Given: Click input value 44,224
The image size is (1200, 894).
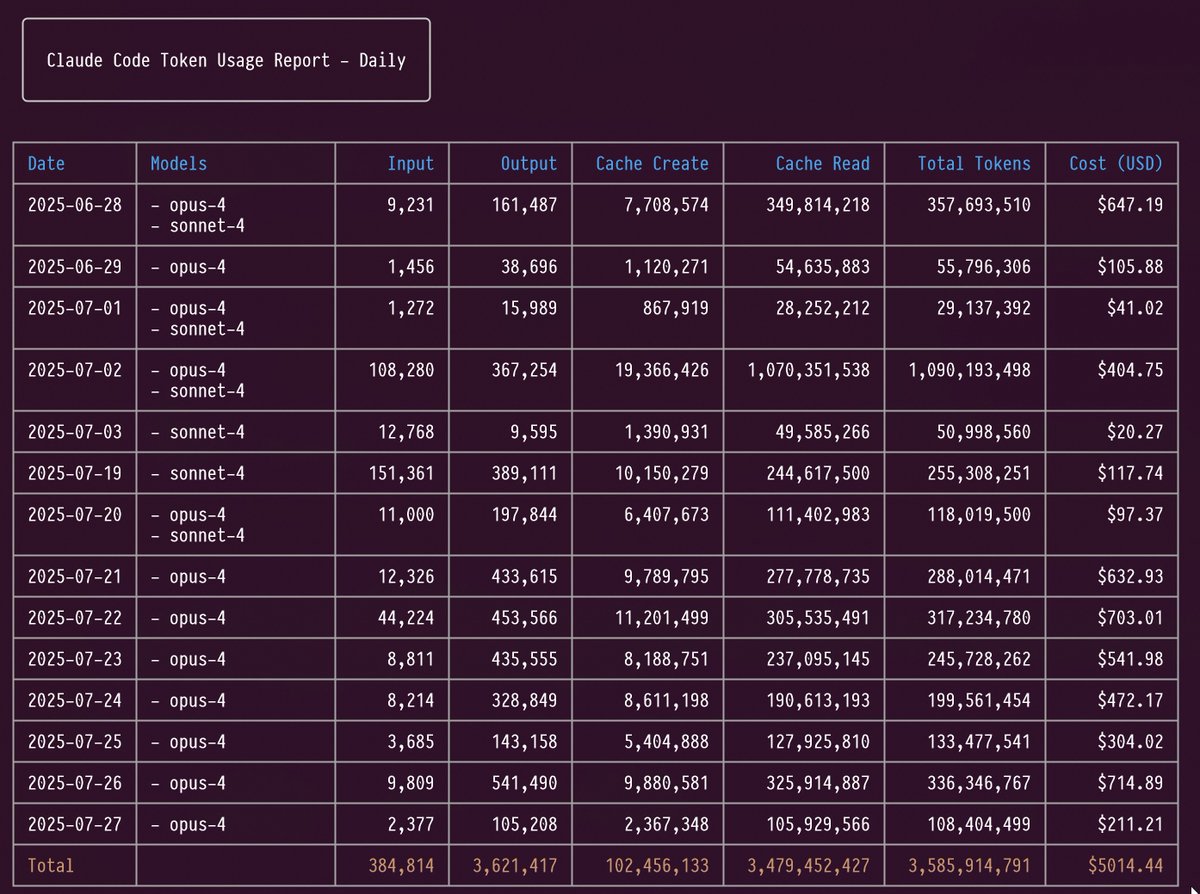Looking at the screenshot, I should [406, 618].
